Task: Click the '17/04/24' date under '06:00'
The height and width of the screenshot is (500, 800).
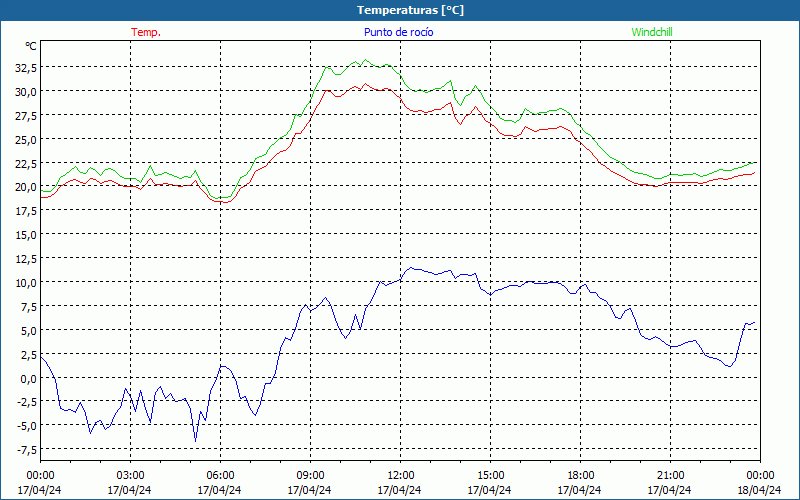Action: point(219,490)
